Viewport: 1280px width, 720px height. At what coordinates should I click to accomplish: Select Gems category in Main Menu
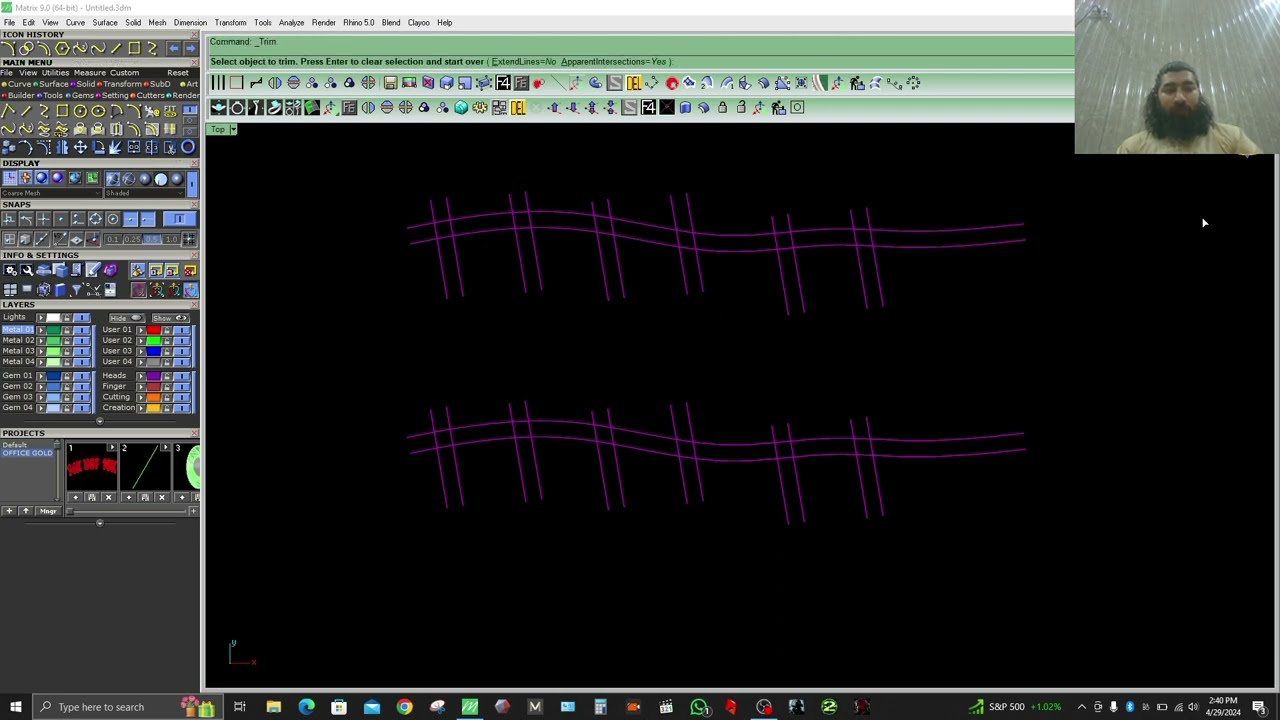80,95
